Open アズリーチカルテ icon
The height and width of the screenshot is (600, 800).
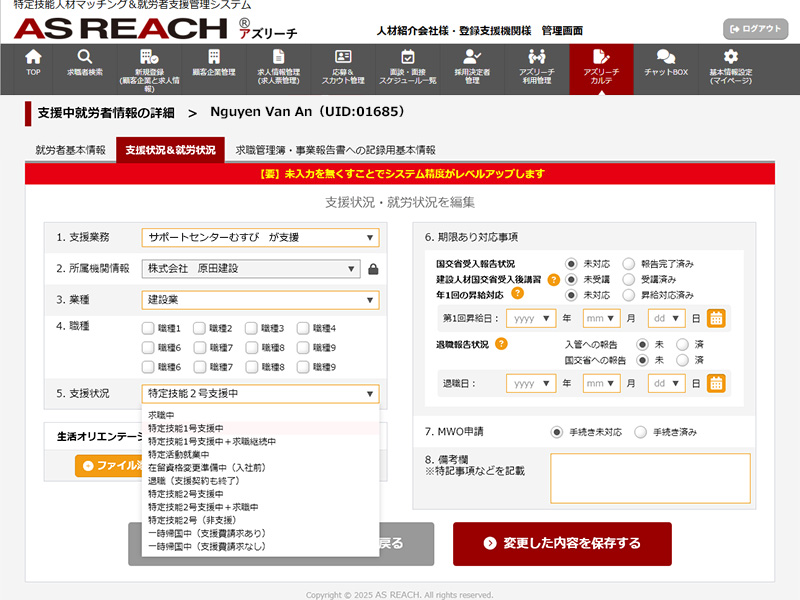click(601, 56)
